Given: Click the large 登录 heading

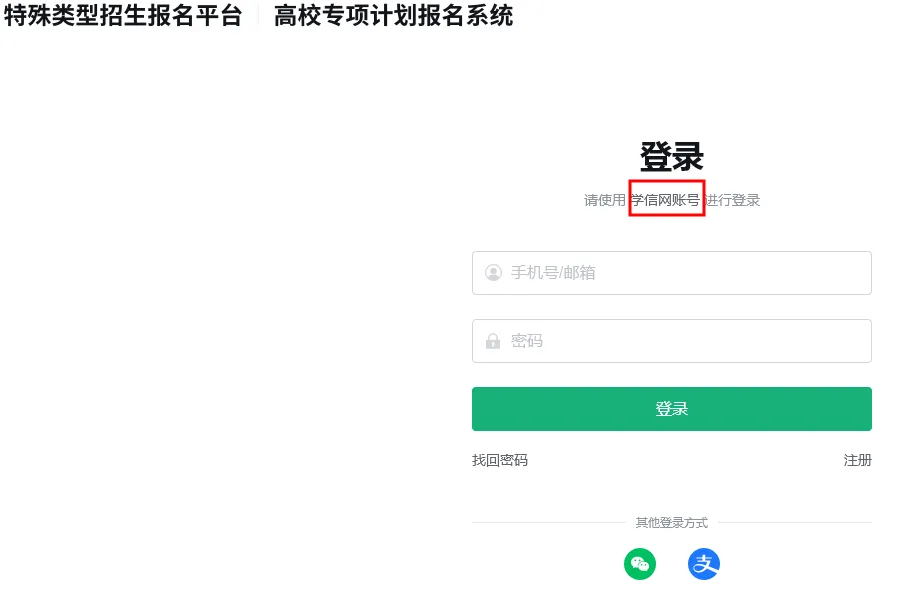Looking at the screenshot, I should (x=672, y=157).
